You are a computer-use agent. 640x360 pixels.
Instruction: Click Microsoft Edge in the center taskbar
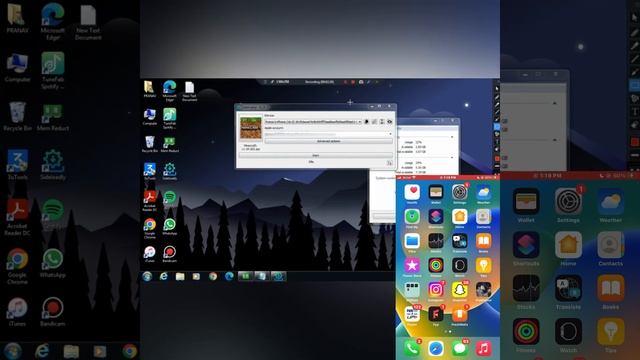pos(229,276)
